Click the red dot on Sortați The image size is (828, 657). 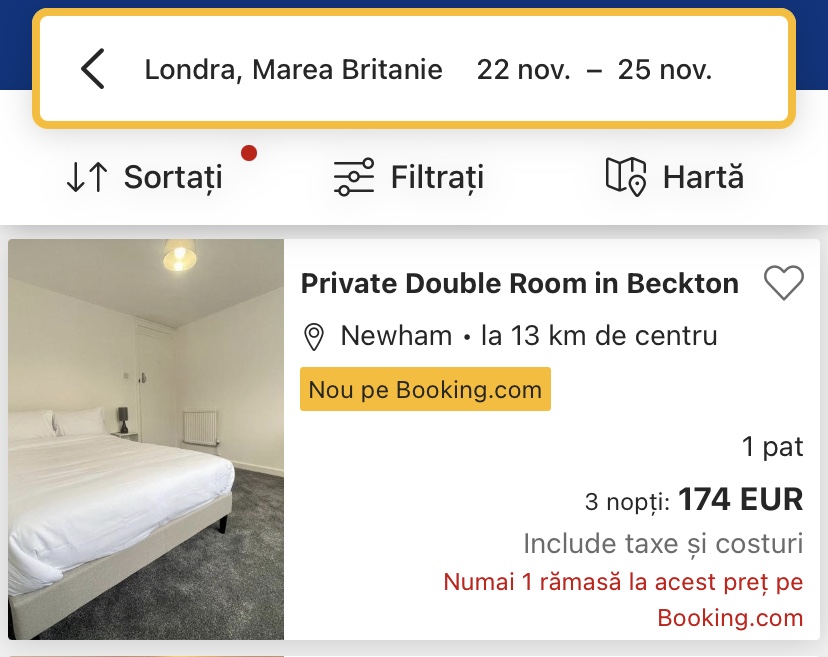[x=249, y=153]
